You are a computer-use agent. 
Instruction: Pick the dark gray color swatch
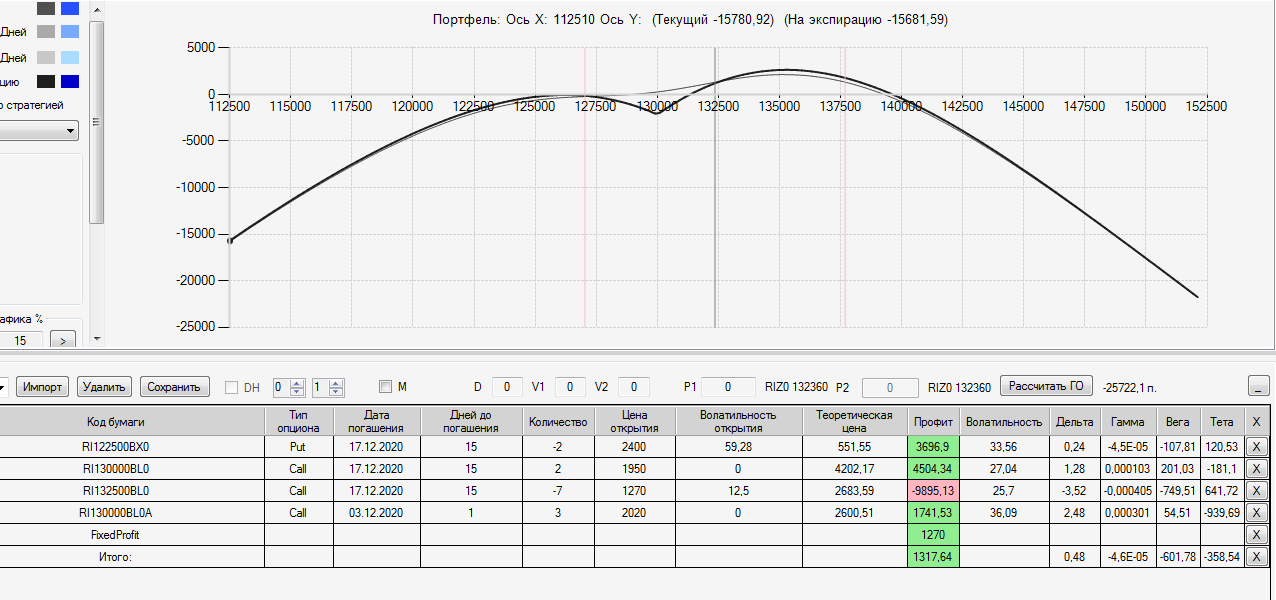[46, 8]
